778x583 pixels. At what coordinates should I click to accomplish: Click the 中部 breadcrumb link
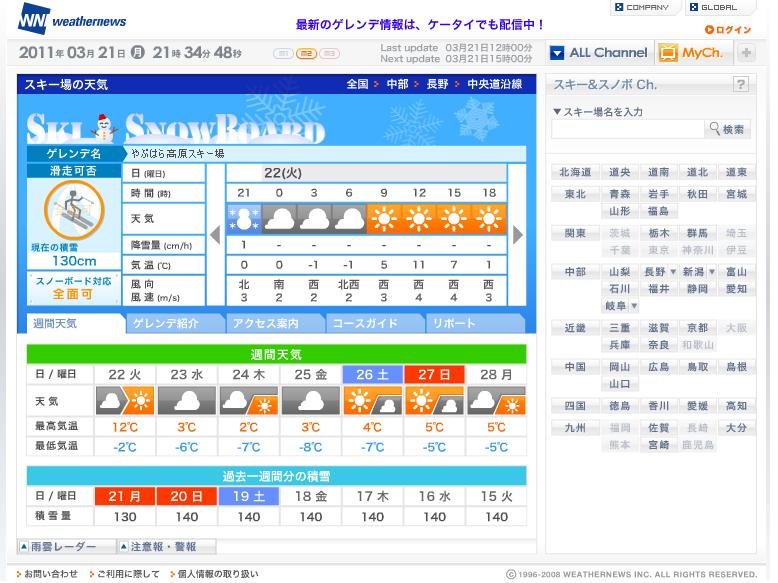(x=397, y=84)
